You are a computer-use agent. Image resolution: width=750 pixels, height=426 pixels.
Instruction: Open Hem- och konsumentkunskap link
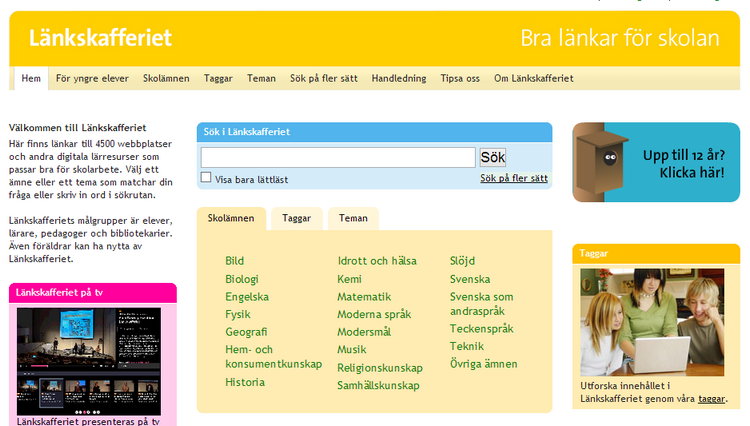coord(274,357)
